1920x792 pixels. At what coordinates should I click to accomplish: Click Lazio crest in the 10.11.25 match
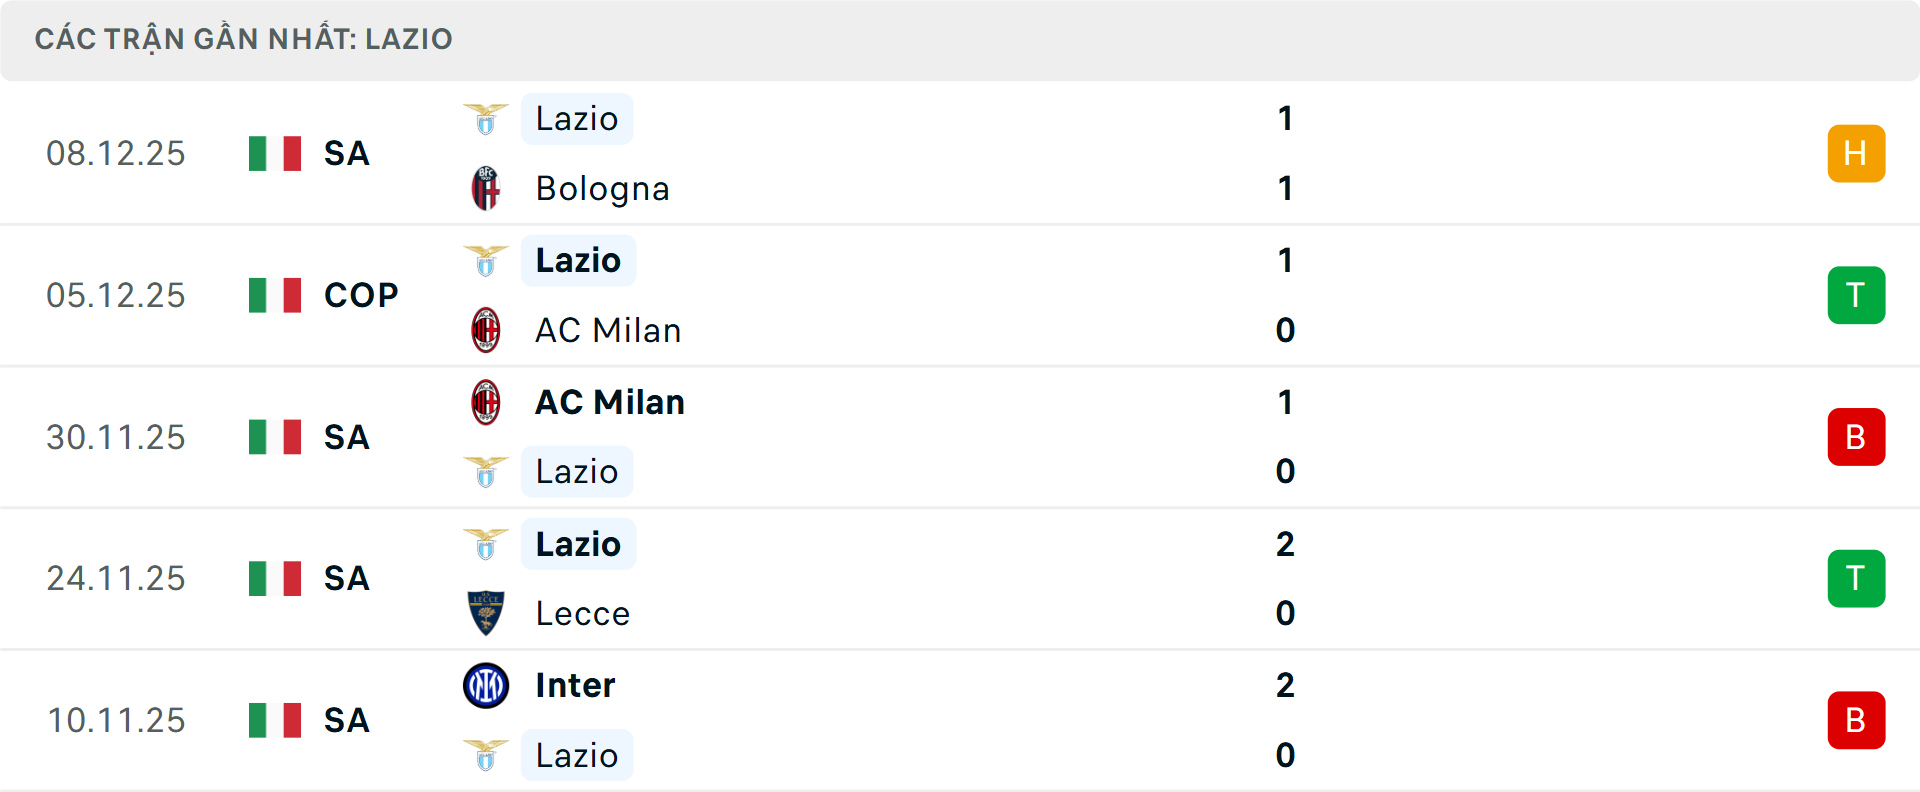[x=486, y=755]
